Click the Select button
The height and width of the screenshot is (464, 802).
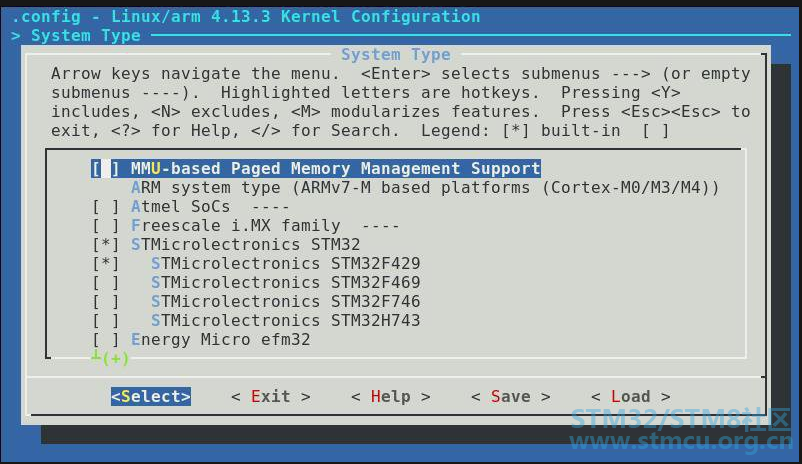coord(151,396)
